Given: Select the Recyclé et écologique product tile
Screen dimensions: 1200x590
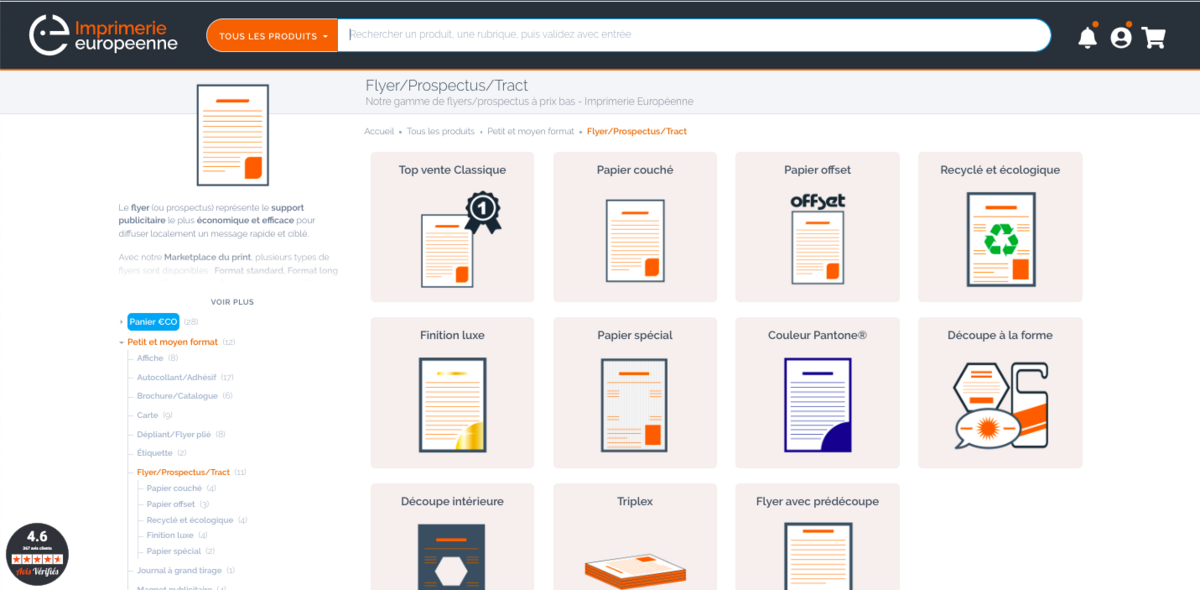Looking at the screenshot, I should 1000,227.
